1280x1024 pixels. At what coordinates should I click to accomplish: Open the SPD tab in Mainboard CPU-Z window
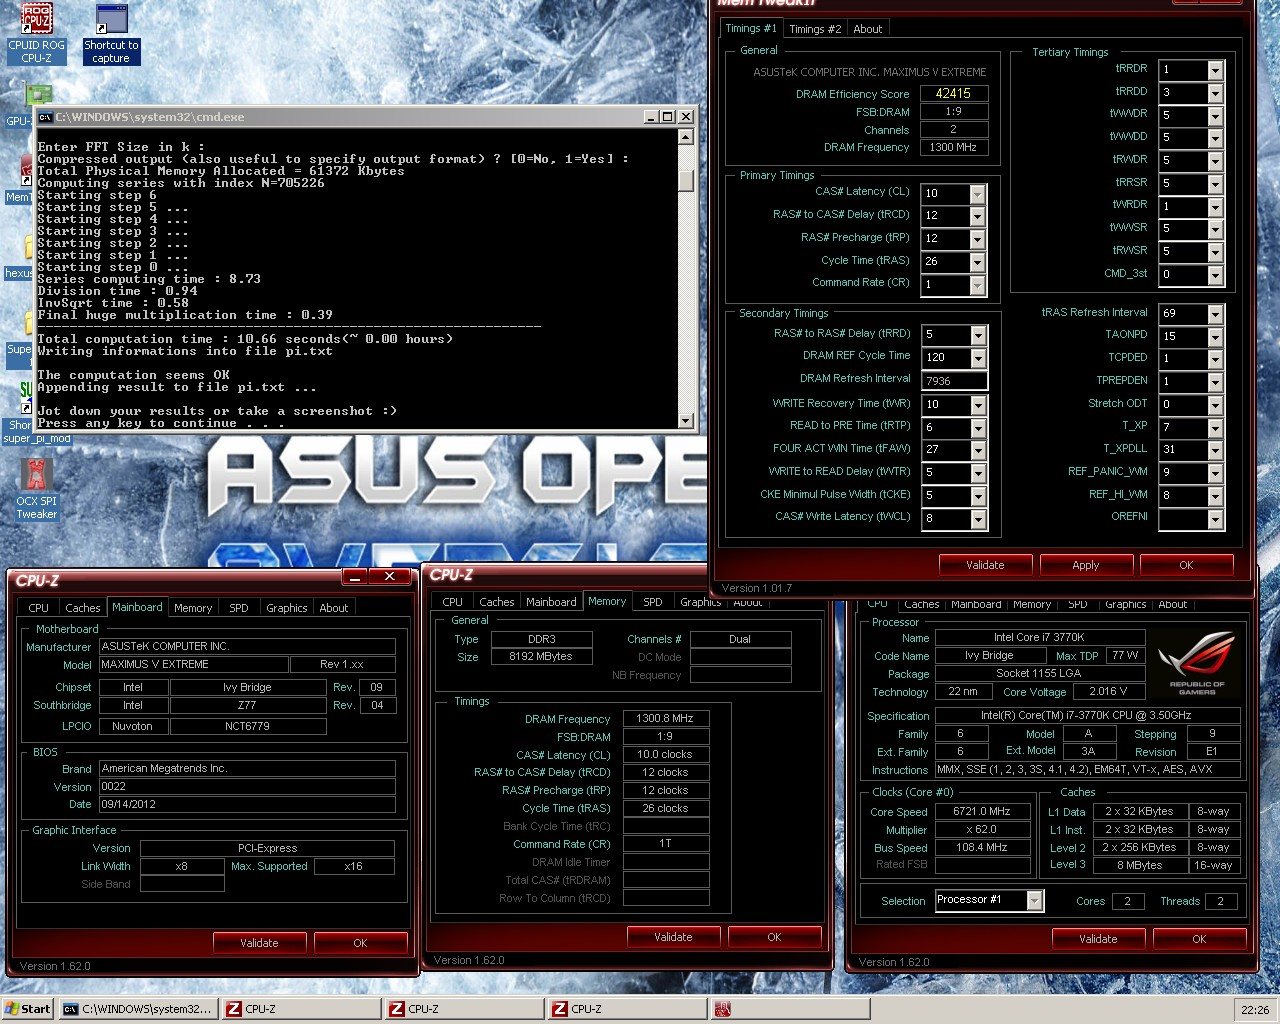click(x=238, y=608)
